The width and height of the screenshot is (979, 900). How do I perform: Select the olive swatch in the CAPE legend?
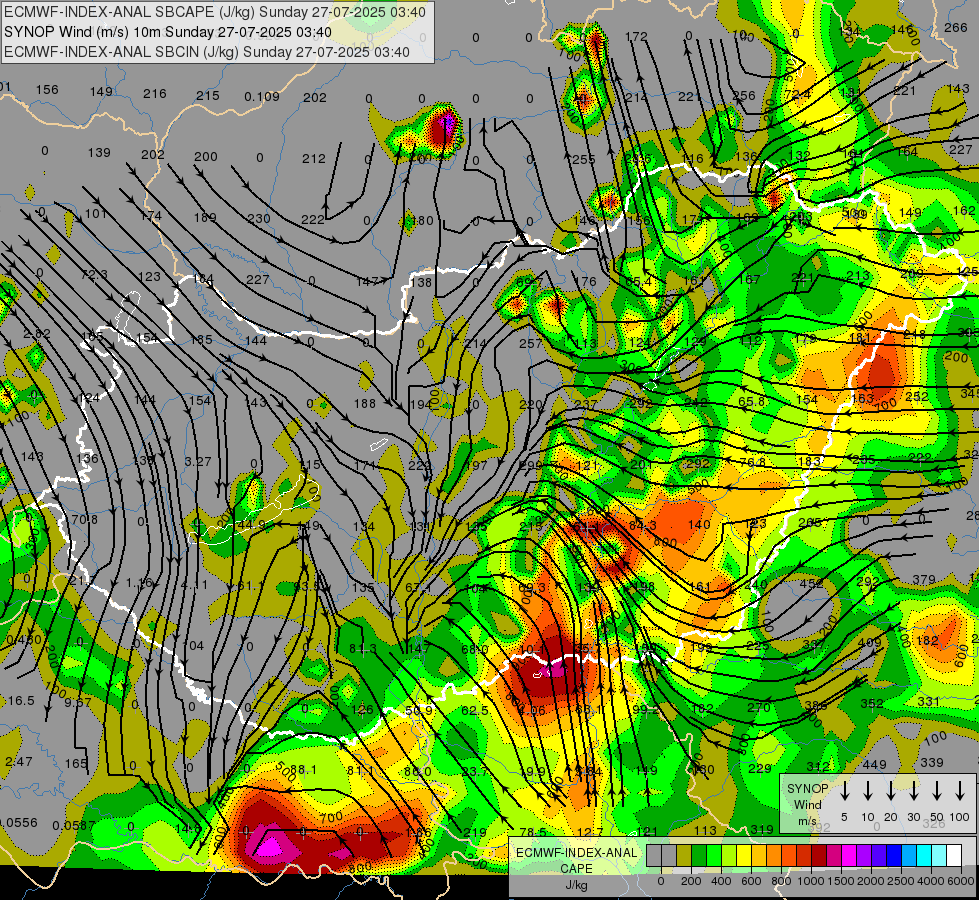[684, 856]
